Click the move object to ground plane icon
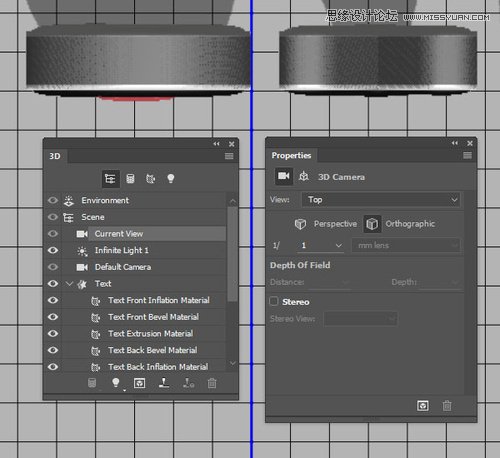 pos(164,383)
